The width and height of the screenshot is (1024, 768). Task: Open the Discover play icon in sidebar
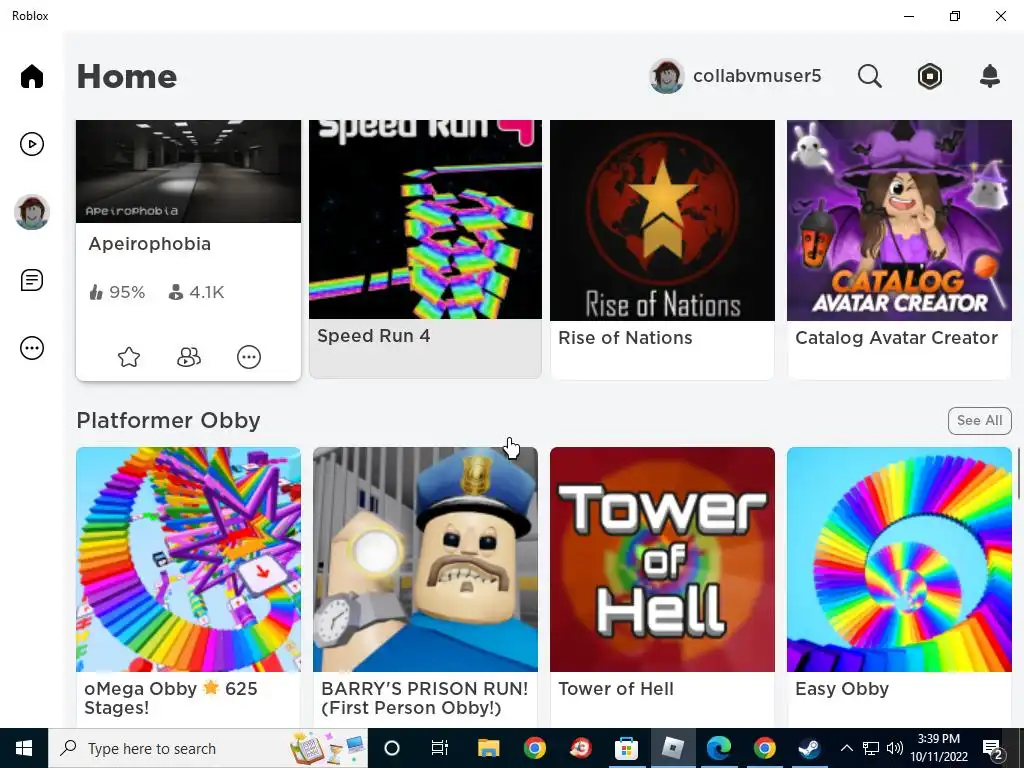click(31, 144)
